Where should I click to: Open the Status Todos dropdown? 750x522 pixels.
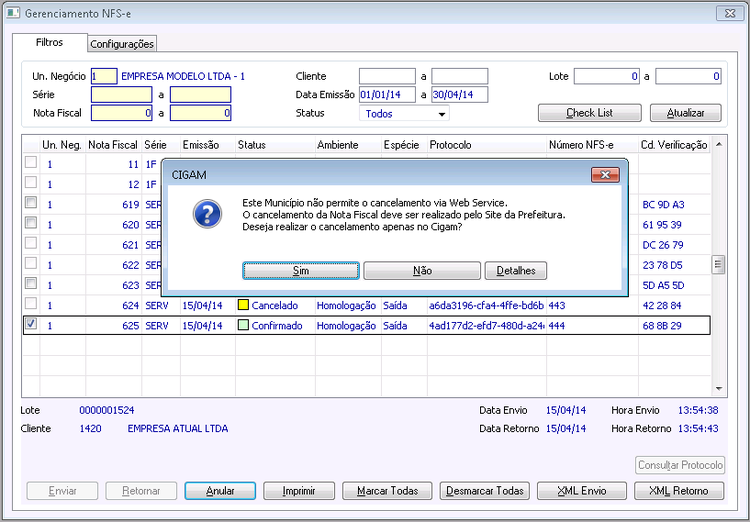404,113
